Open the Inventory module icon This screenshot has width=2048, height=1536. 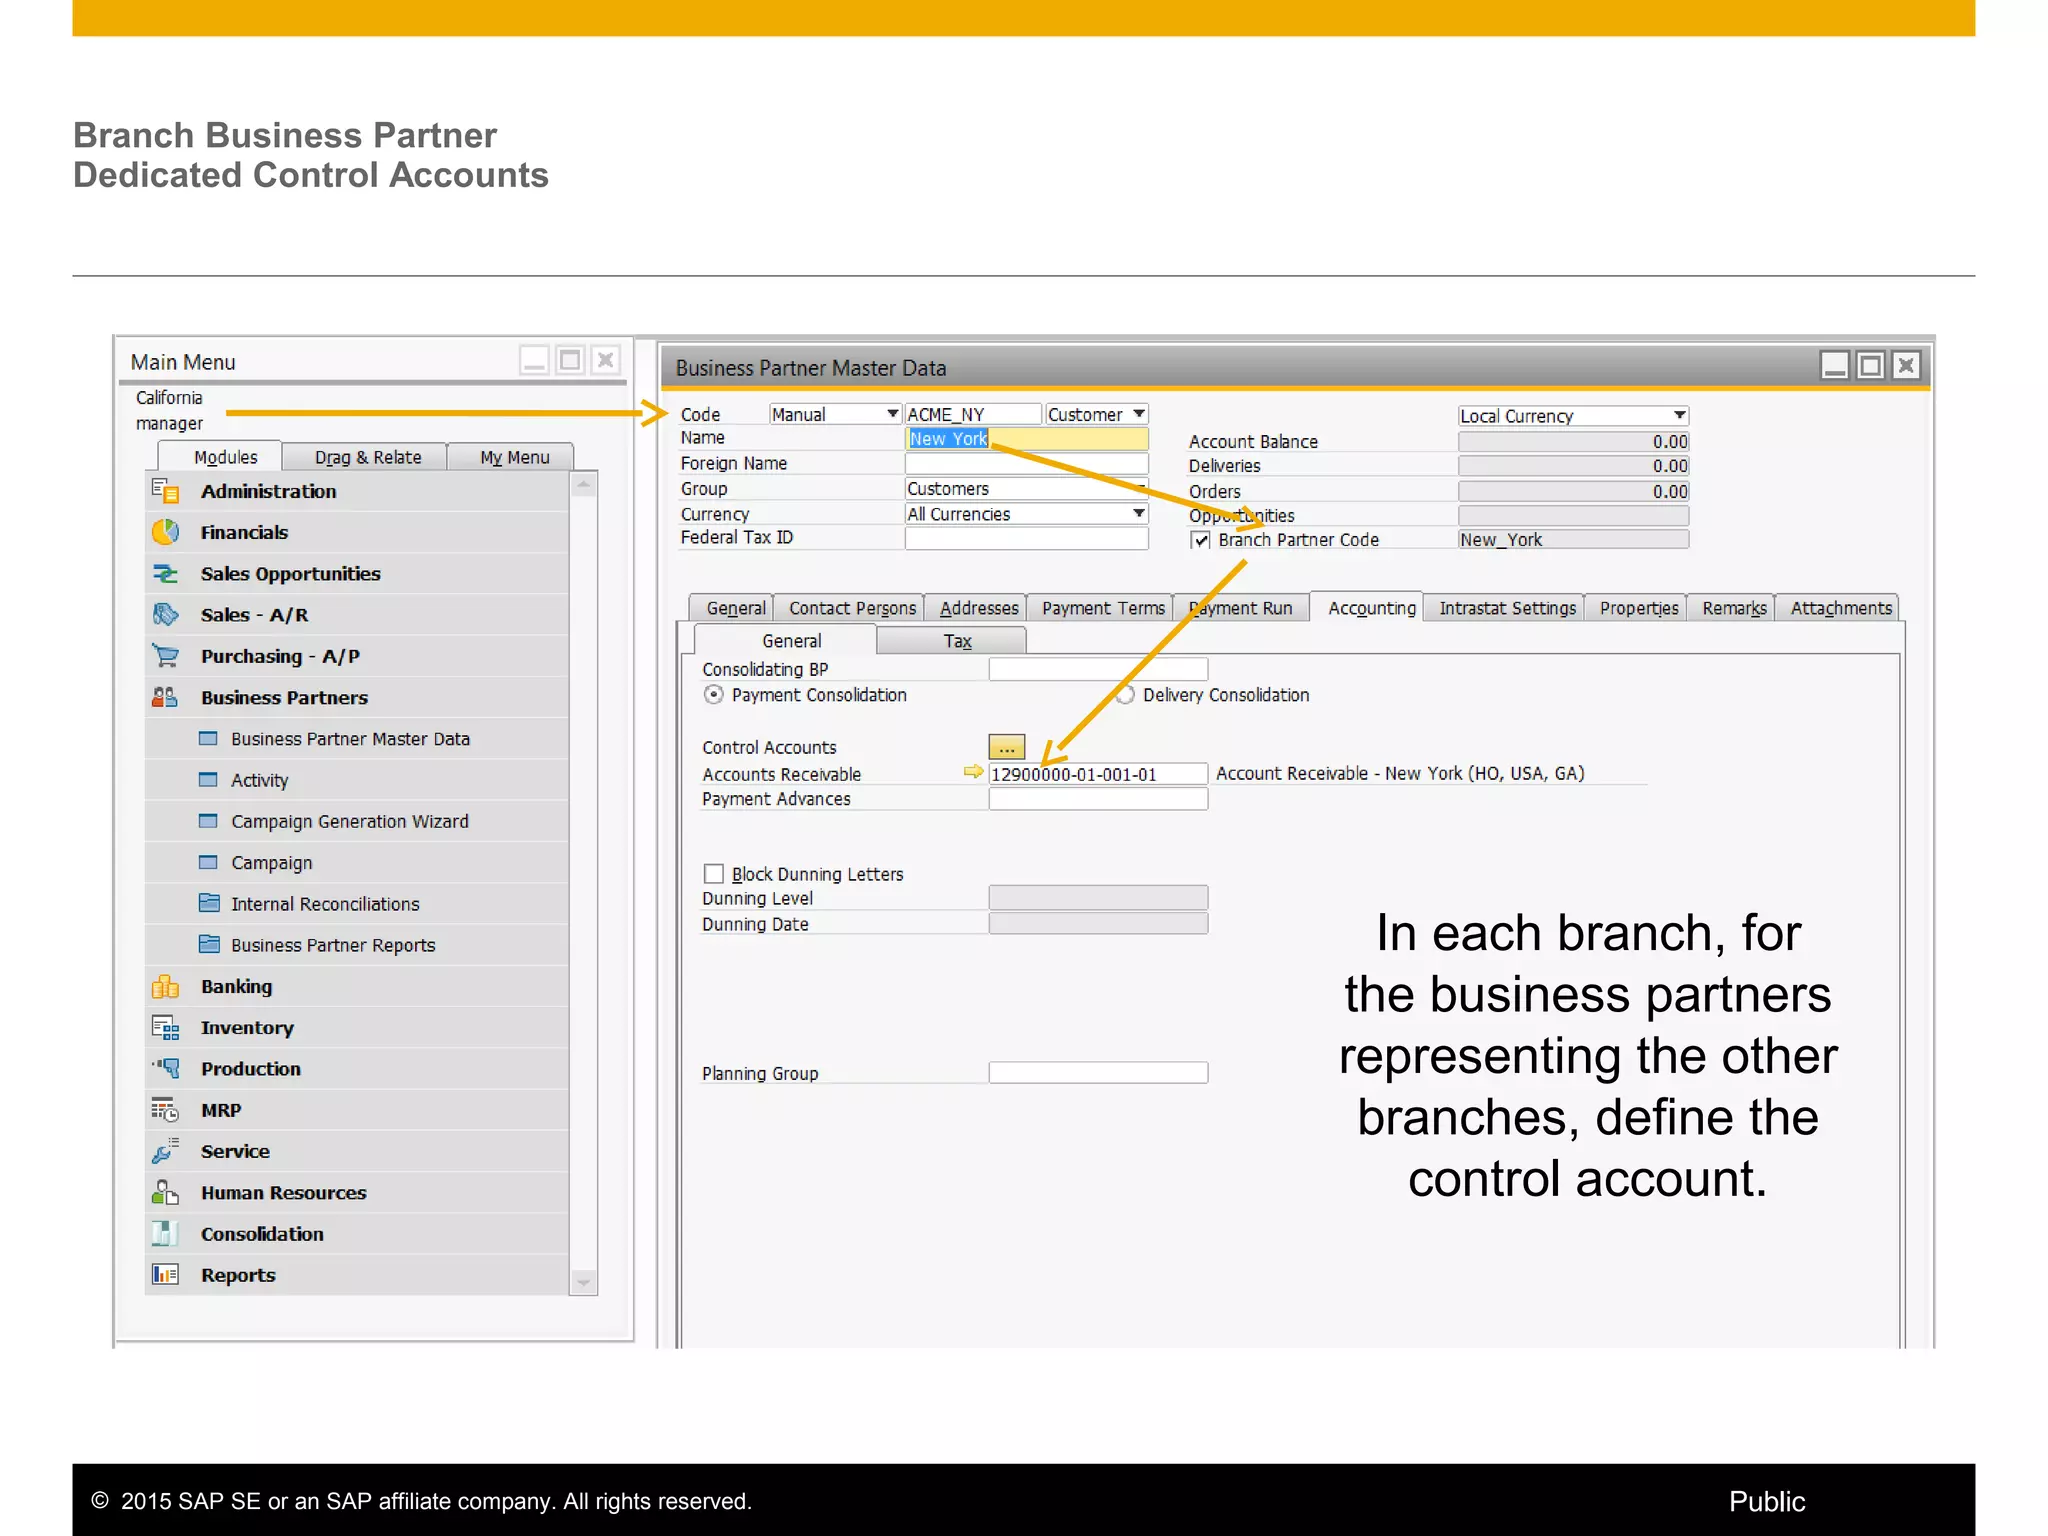click(165, 1027)
